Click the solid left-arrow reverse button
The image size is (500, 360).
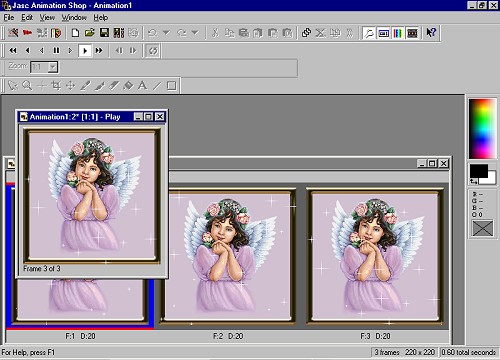click(x=27, y=51)
